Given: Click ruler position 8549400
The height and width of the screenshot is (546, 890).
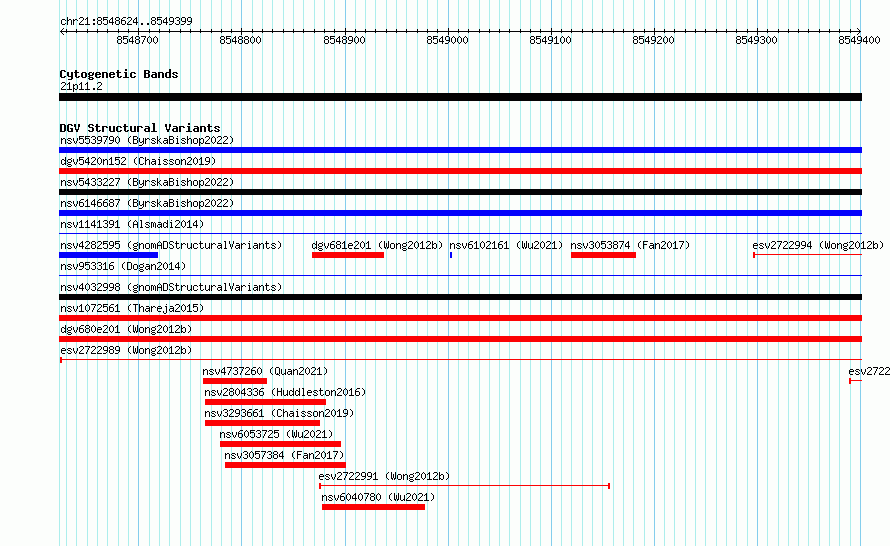Looking at the screenshot, I should click(x=859, y=40).
